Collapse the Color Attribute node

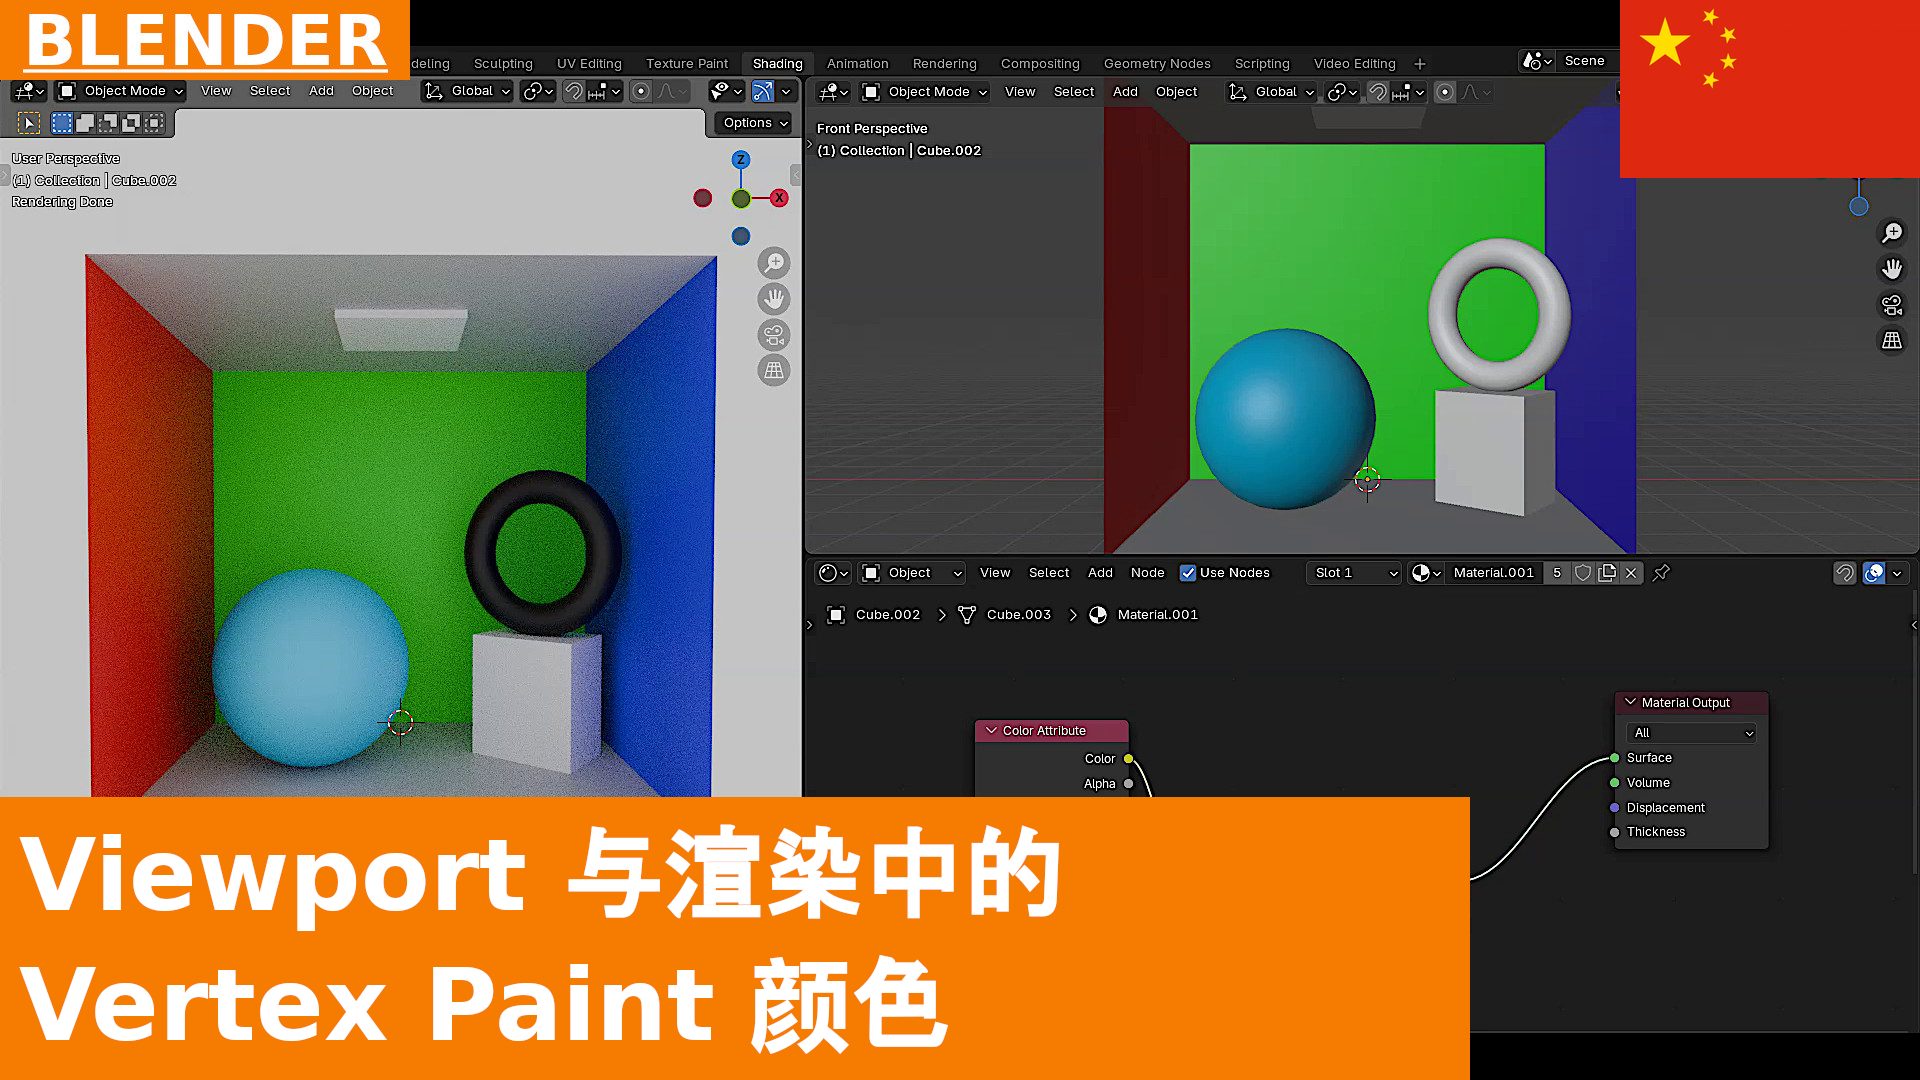click(991, 731)
